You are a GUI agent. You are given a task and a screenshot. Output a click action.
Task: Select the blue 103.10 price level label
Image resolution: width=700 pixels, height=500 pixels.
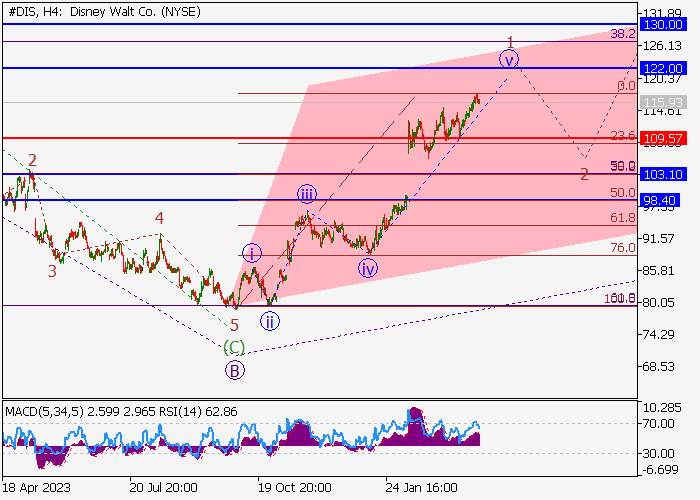(662, 174)
